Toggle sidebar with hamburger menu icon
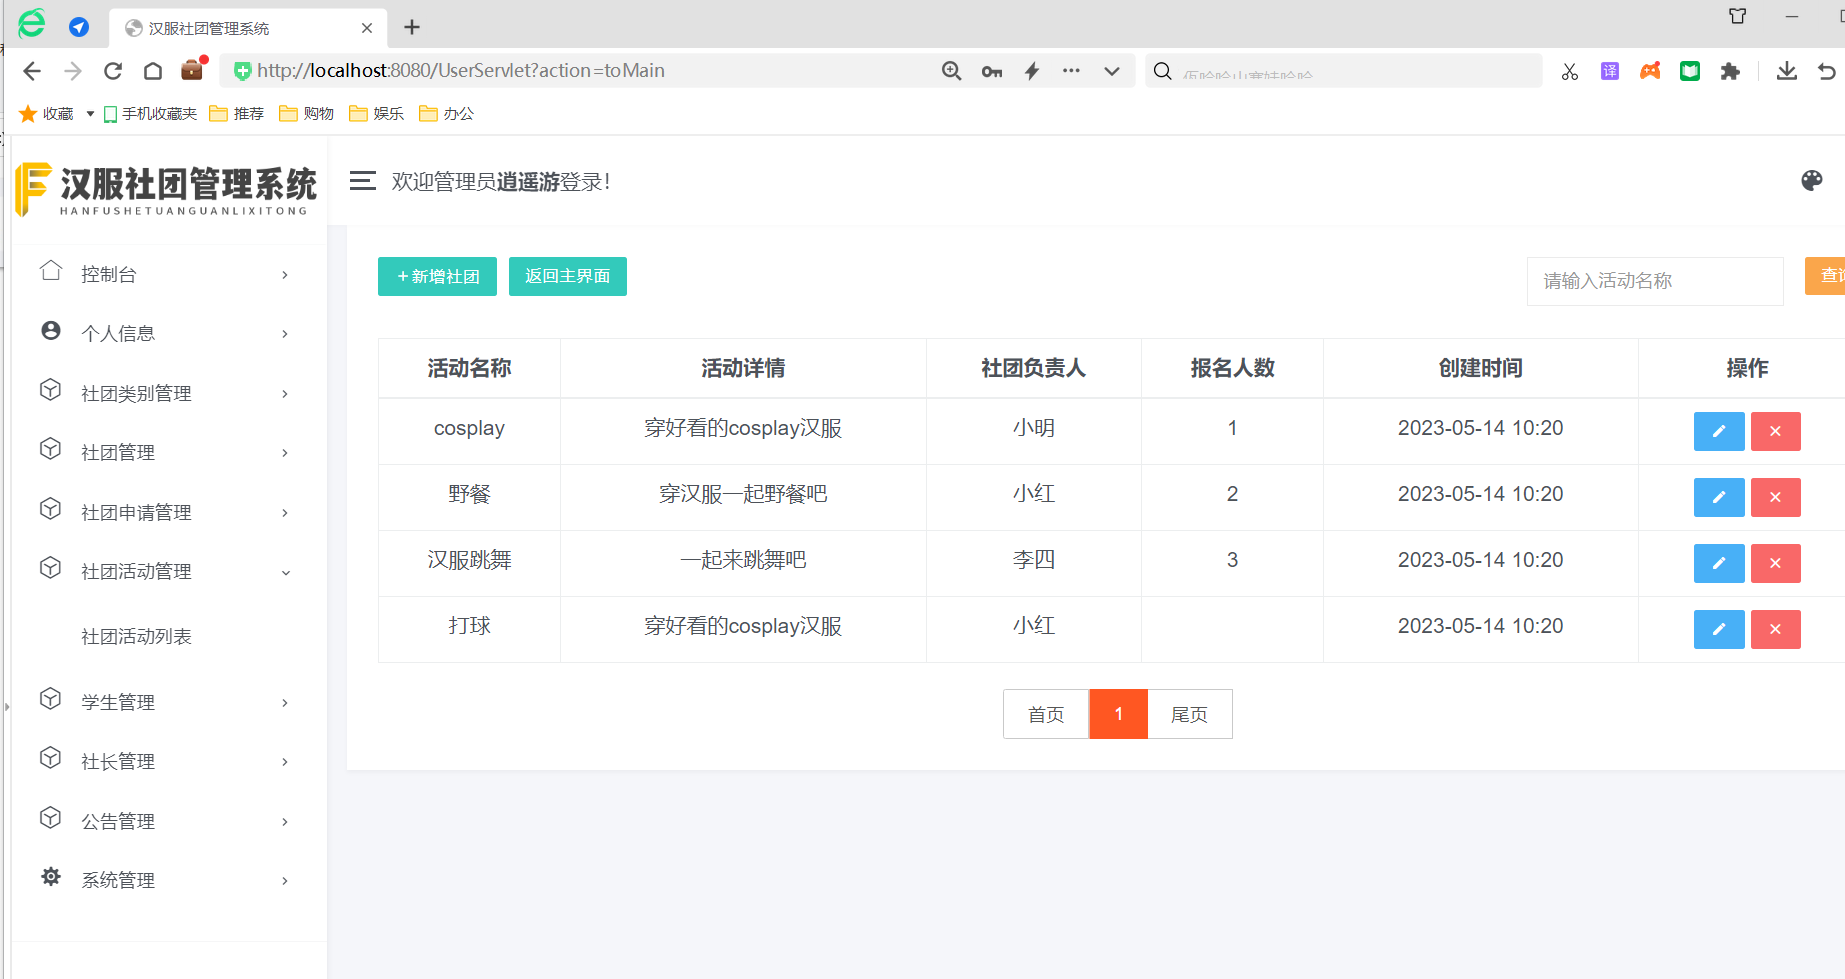This screenshot has height=979, width=1845. pyautogui.click(x=363, y=181)
